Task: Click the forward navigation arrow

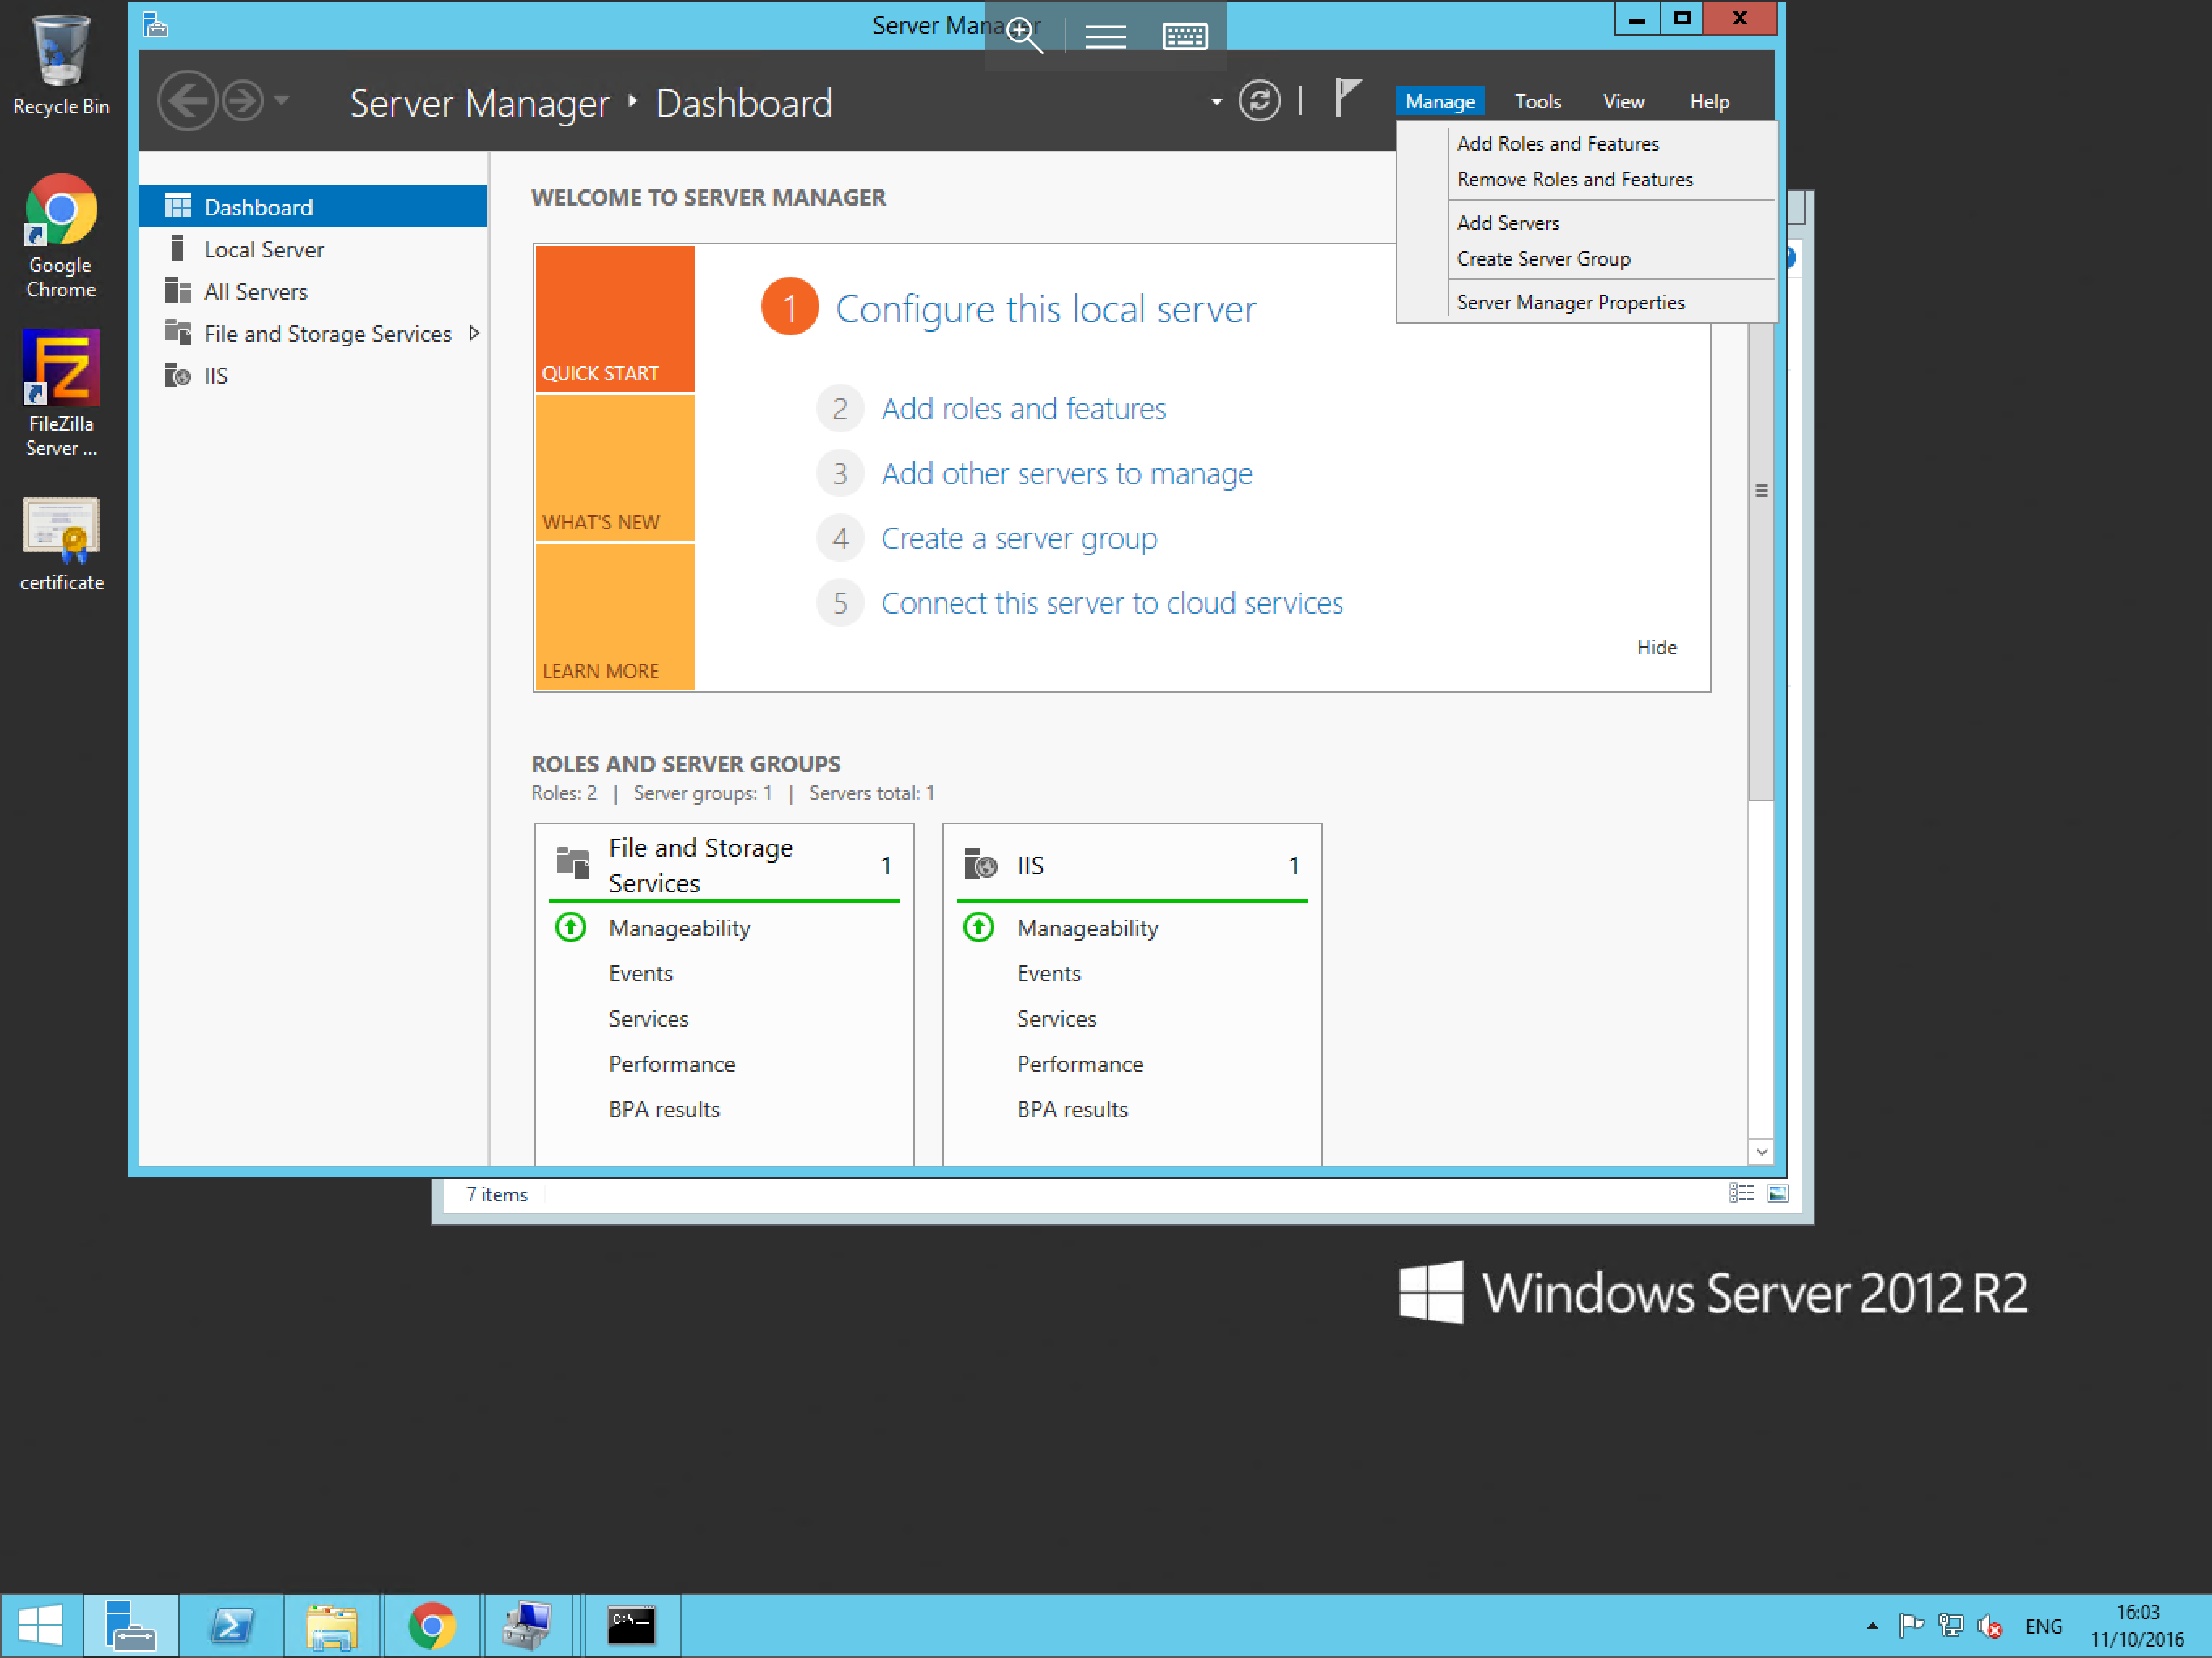Action: [x=242, y=101]
